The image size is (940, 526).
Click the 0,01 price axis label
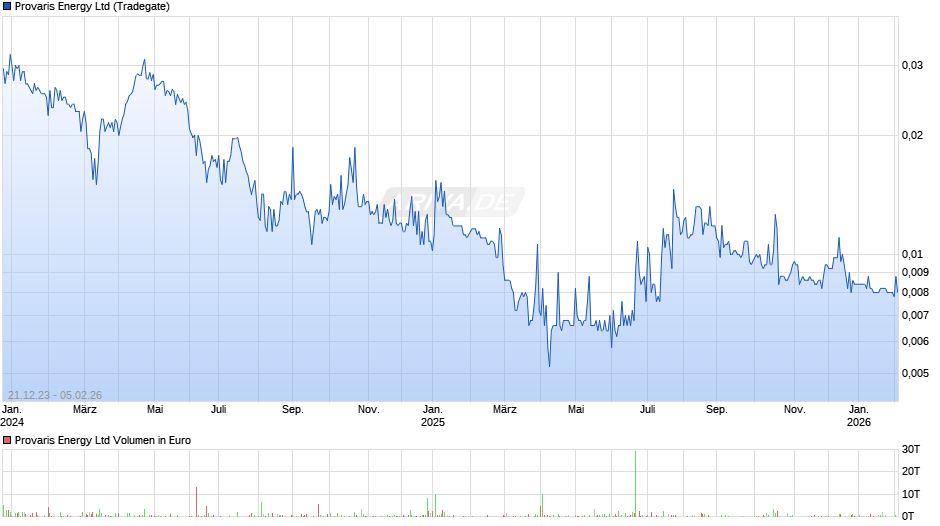tap(912, 254)
